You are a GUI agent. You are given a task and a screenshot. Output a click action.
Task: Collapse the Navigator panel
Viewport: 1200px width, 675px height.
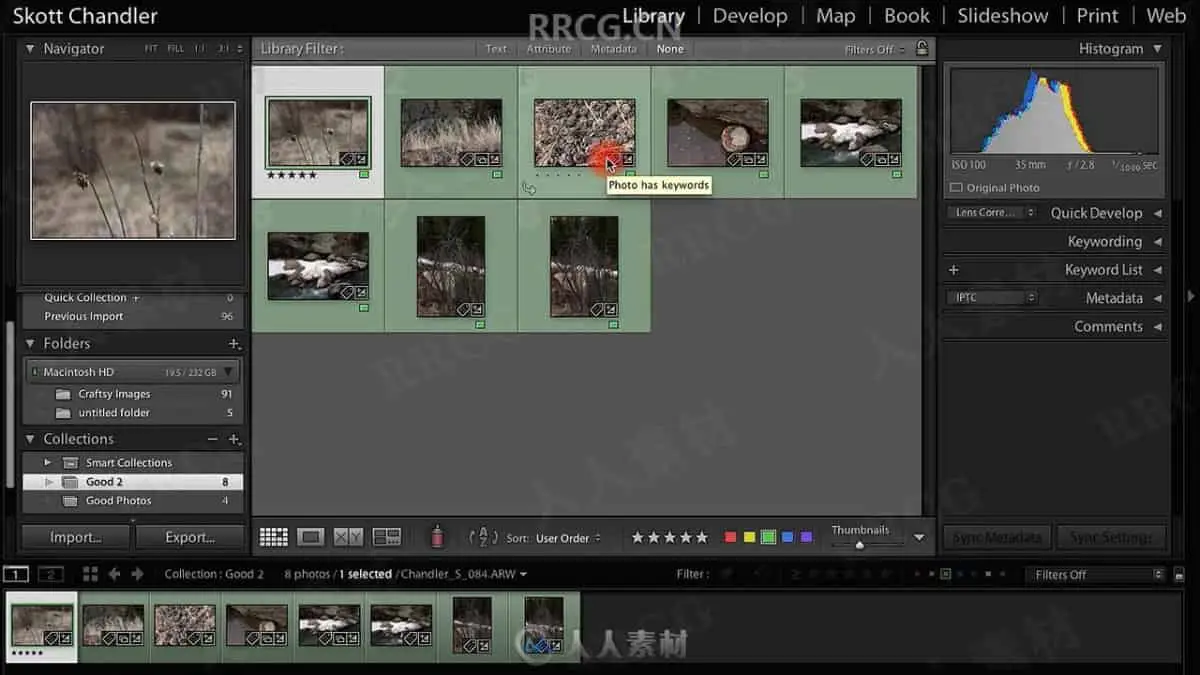(30, 48)
